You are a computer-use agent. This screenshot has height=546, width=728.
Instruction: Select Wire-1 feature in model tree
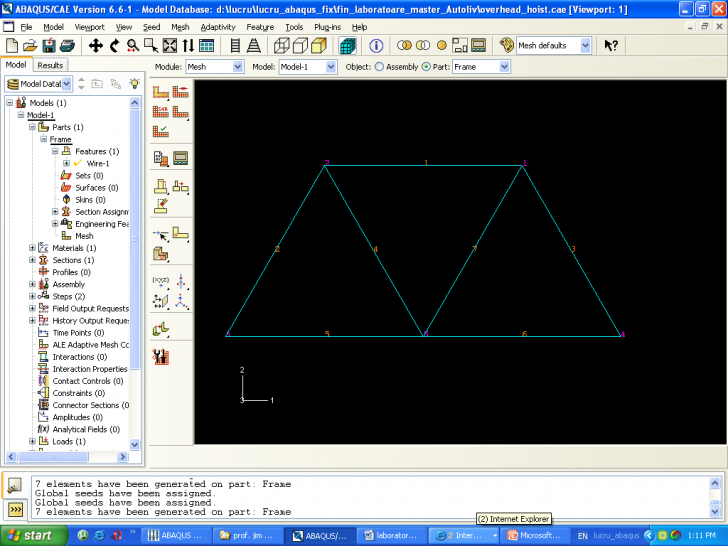(x=98, y=163)
